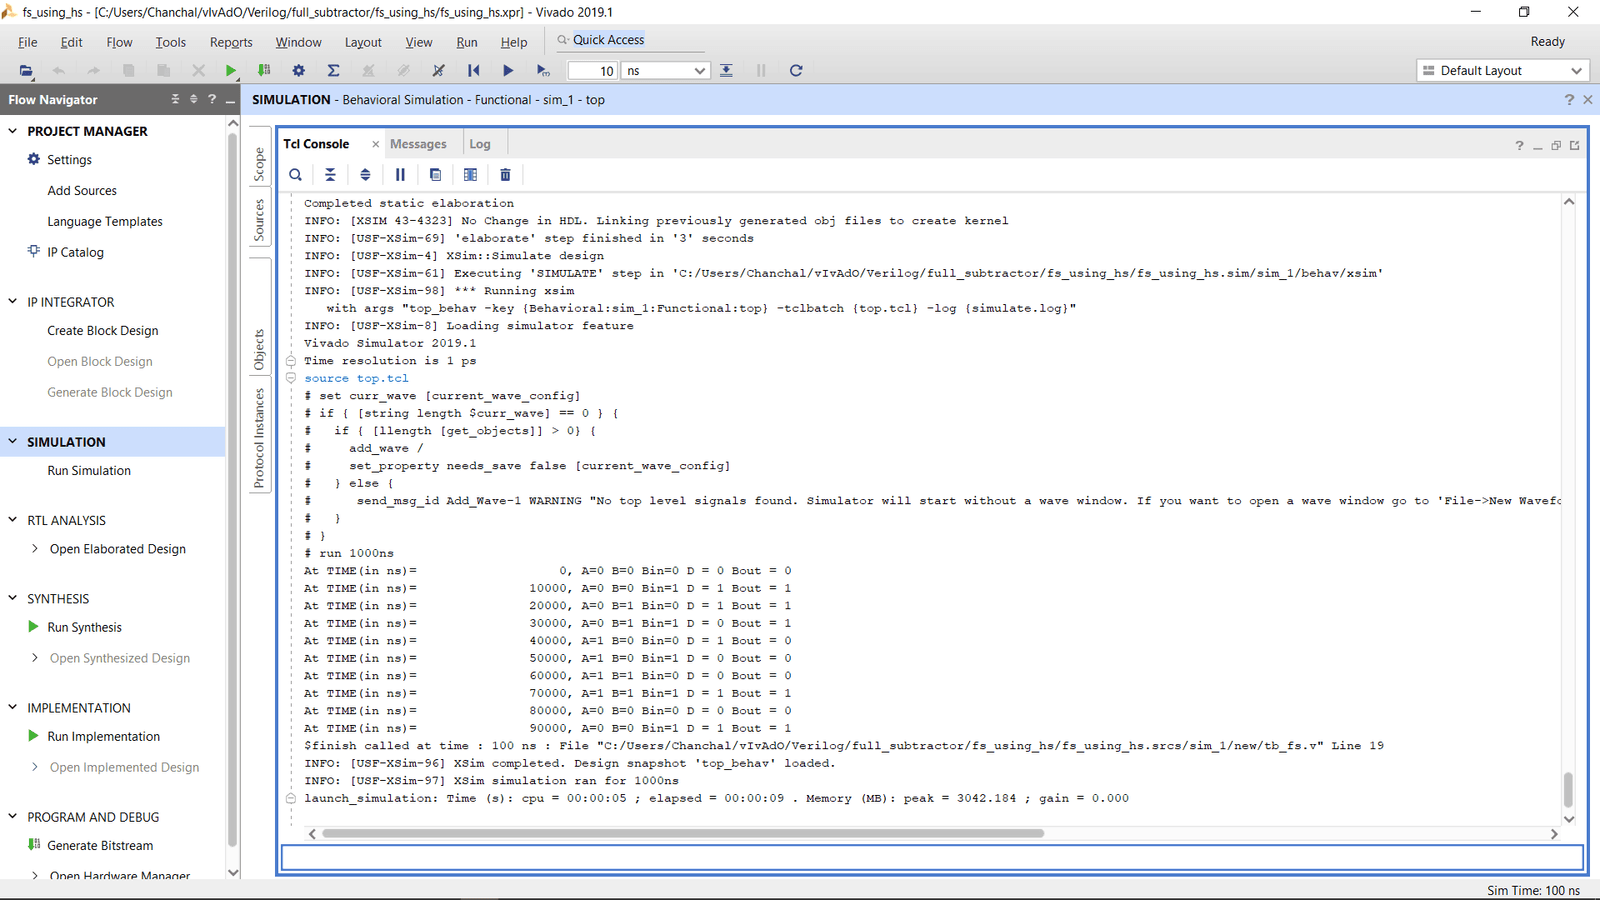Expand all Flow Navigator sections icon
1600x900 pixels.
[193, 99]
